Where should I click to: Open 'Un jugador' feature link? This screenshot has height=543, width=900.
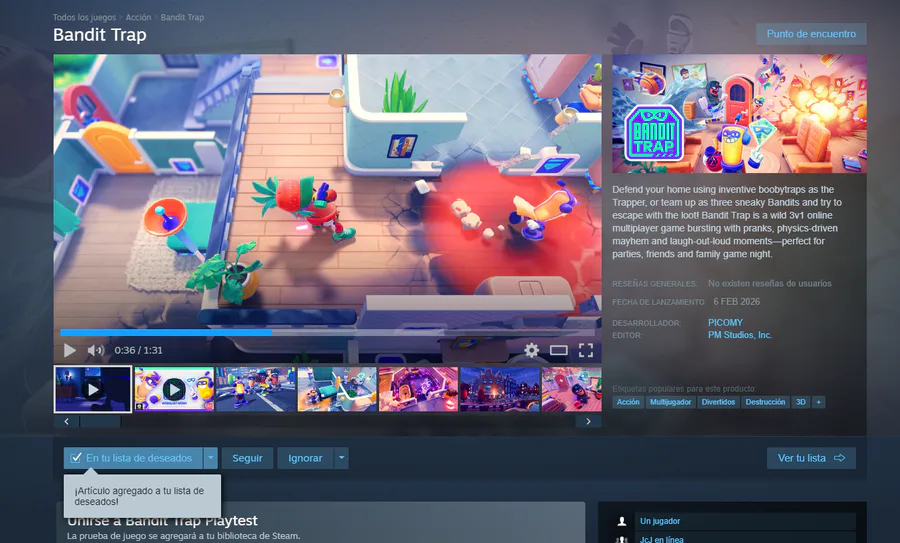pyautogui.click(x=660, y=521)
